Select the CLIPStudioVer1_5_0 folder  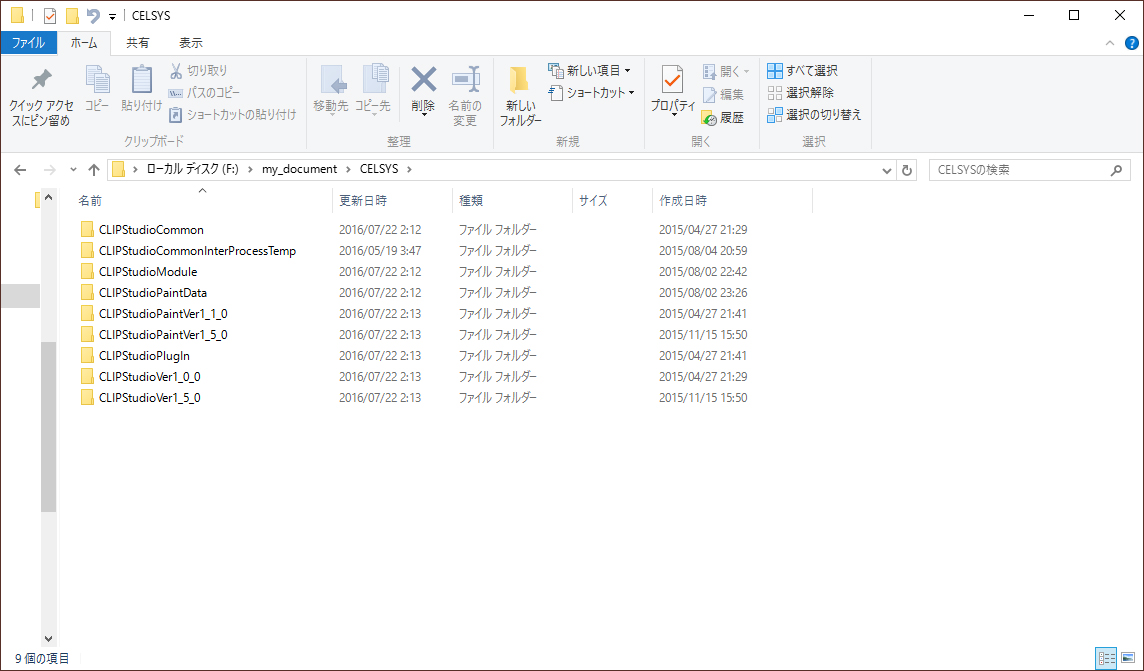140,398
